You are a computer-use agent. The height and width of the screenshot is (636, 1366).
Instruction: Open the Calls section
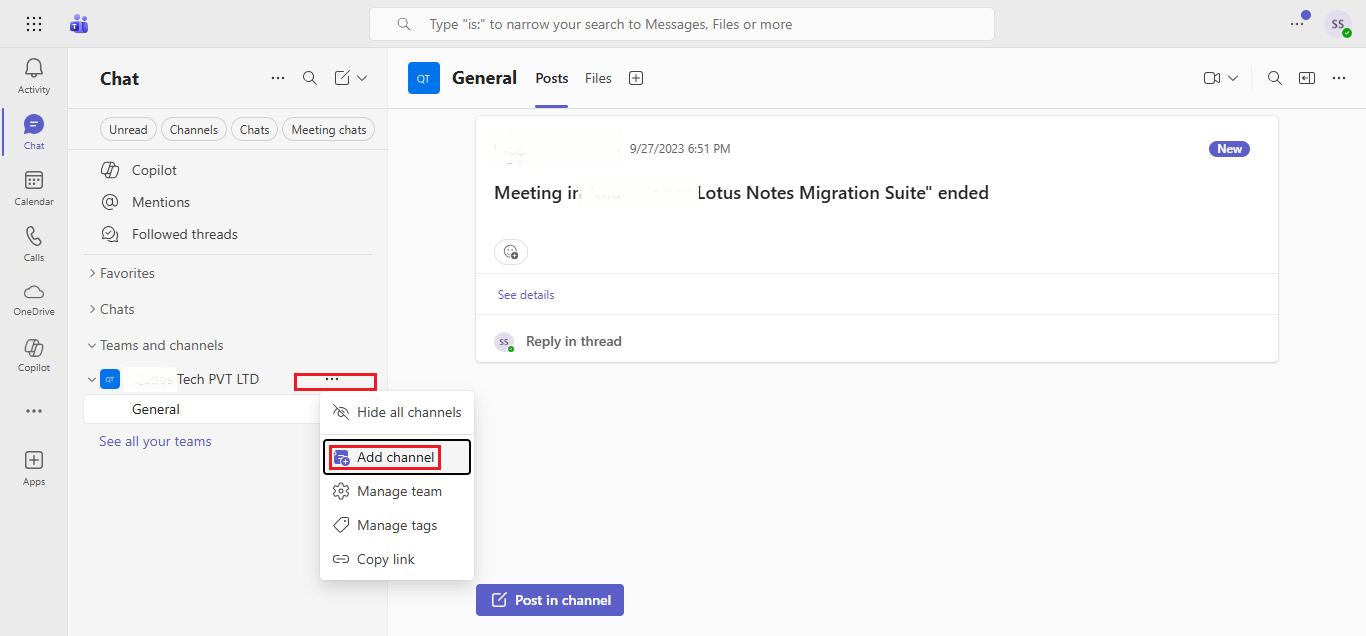34,244
